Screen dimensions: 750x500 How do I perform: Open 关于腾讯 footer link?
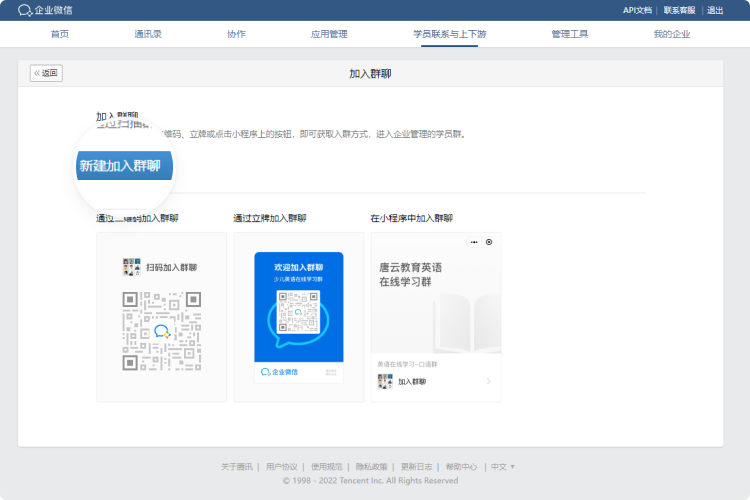coord(236,467)
